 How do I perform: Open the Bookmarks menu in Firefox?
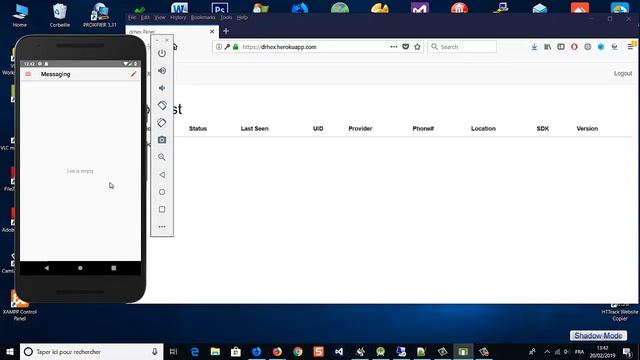pos(203,17)
